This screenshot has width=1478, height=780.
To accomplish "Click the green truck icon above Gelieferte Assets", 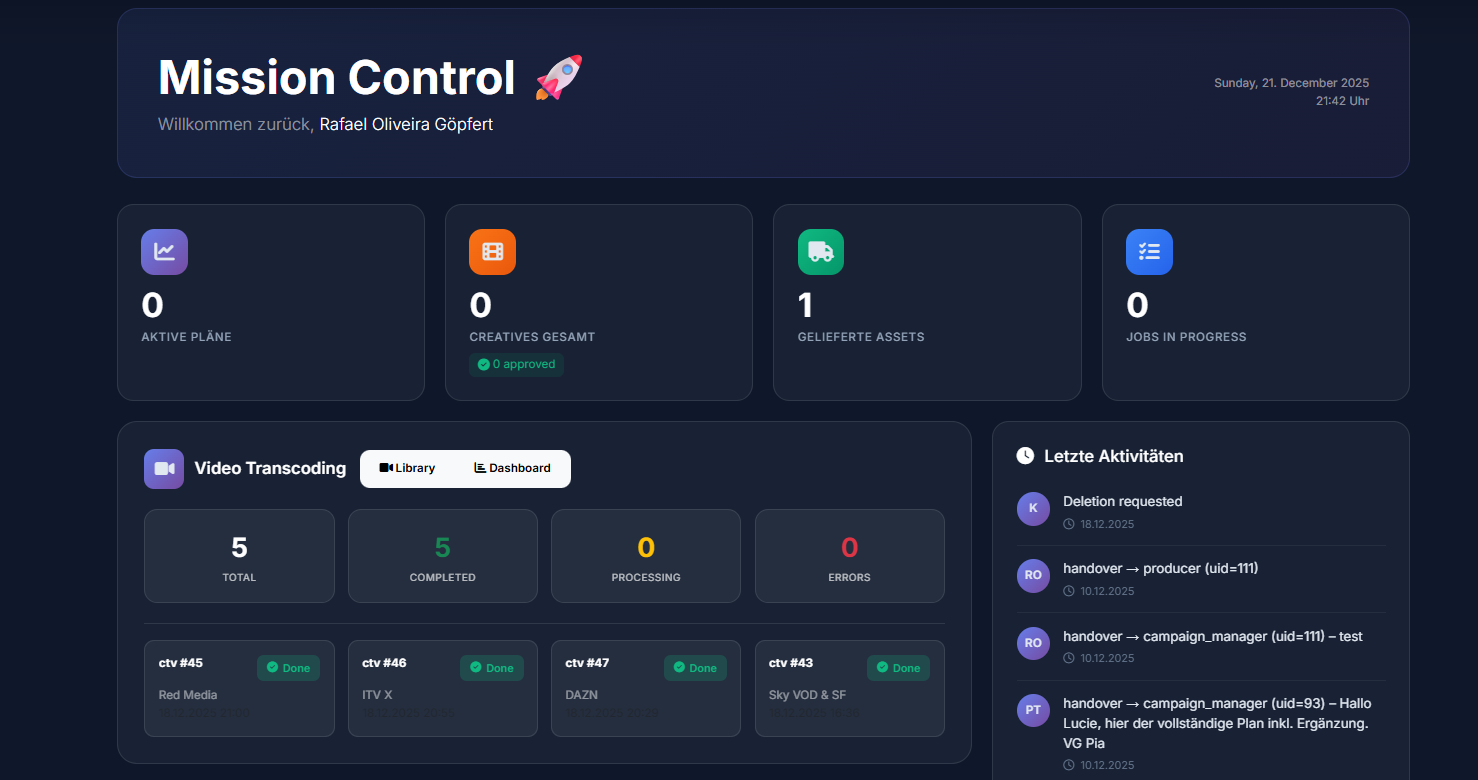I will [820, 252].
